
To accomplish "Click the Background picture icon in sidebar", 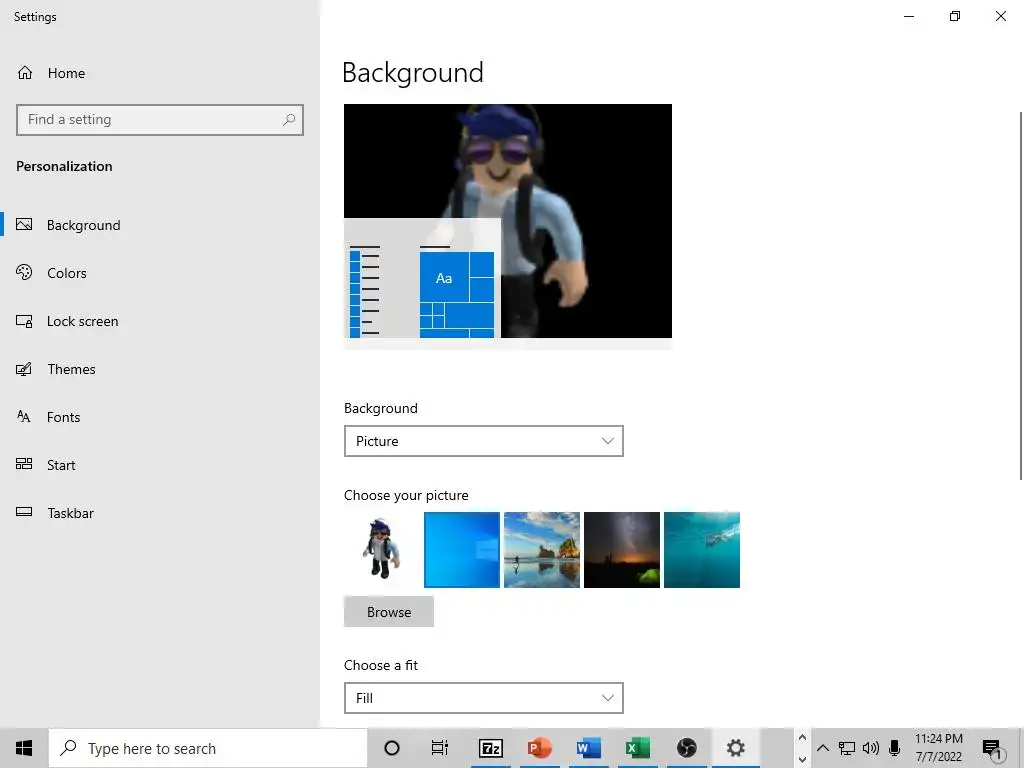I will coord(24,225).
